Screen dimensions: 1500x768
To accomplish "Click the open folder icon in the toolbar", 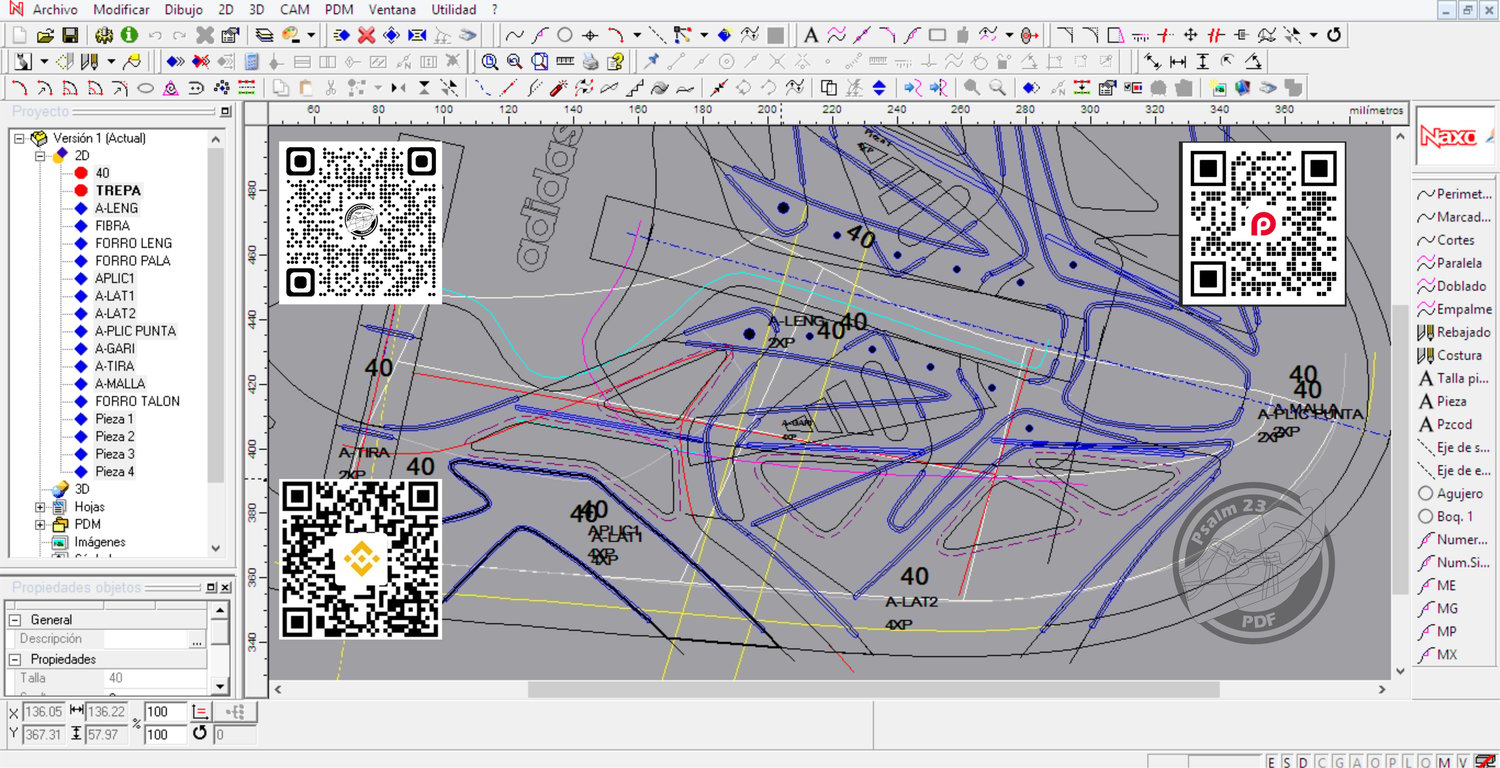I will click(x=45, y=35).
